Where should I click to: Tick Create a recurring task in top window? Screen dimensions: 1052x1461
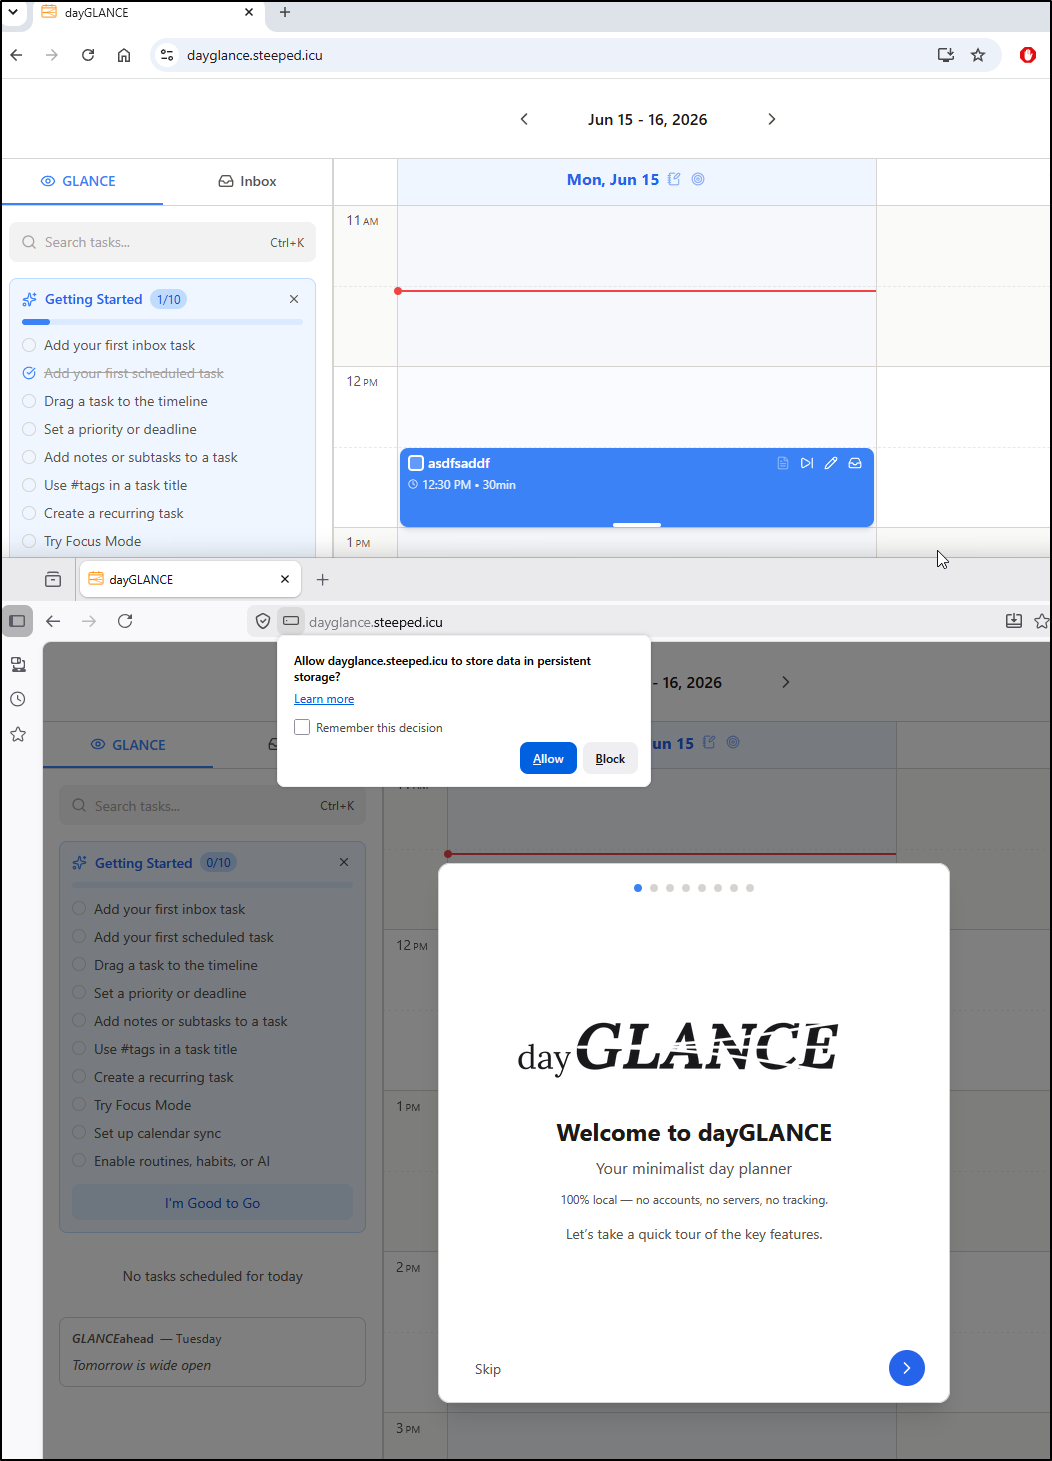point(29,513)
